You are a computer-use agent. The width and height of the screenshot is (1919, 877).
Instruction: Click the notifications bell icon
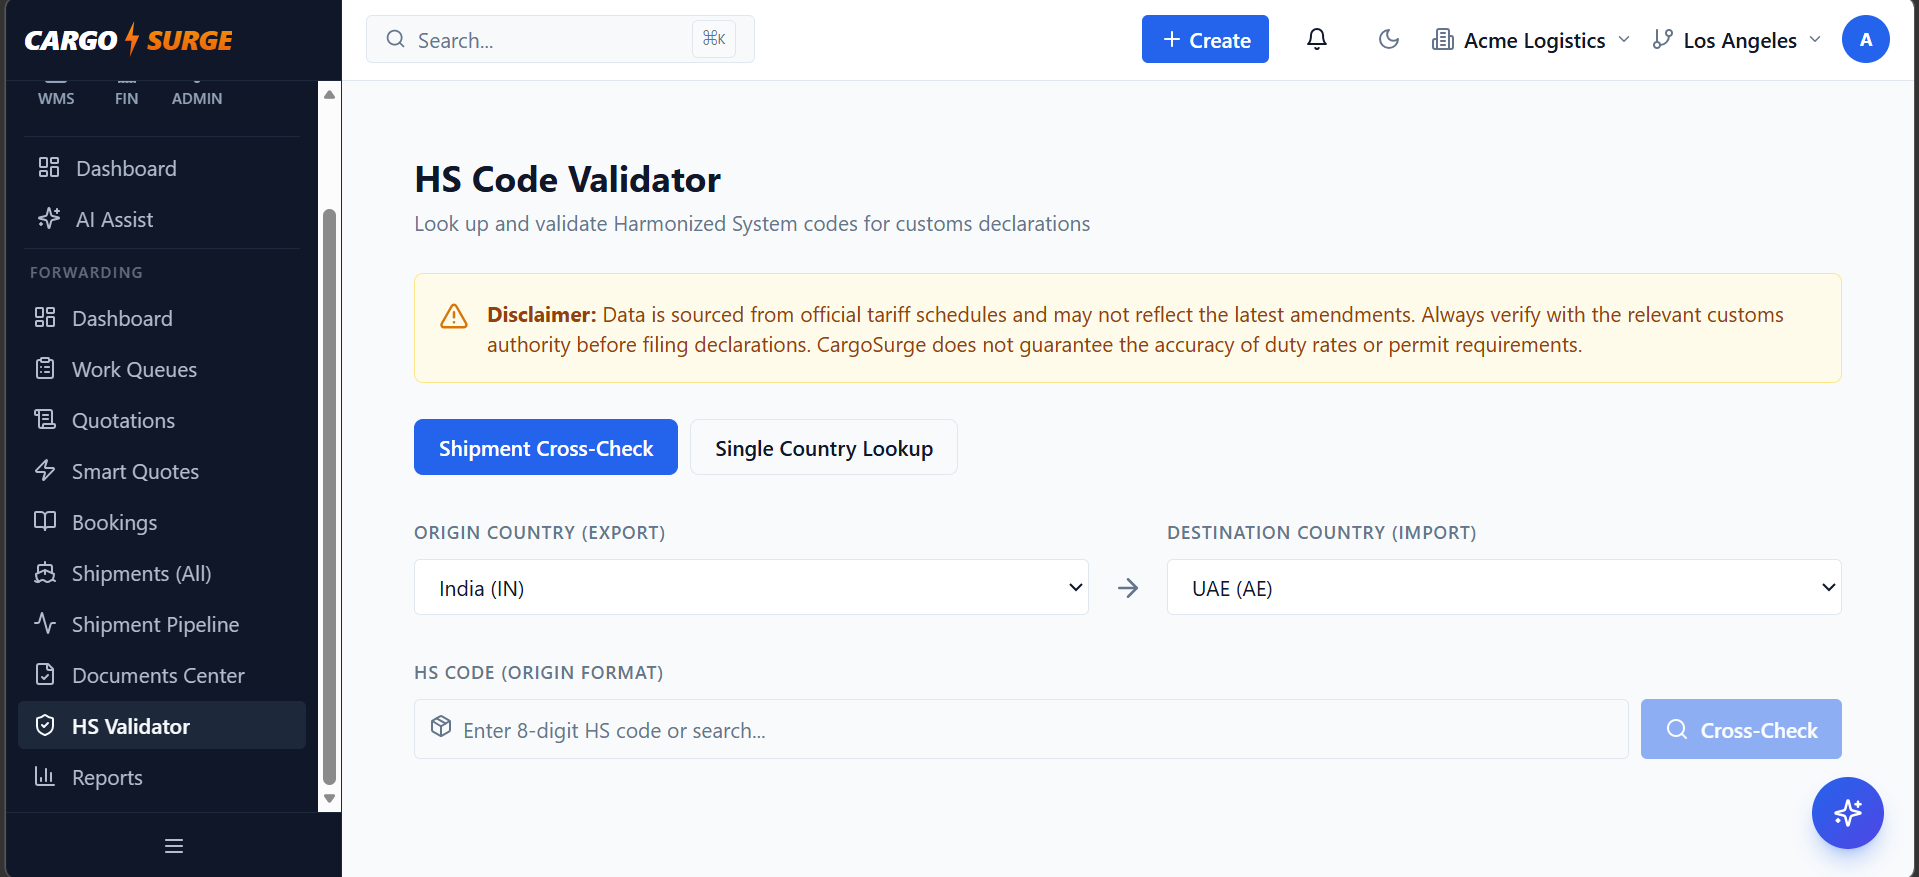[1317, 39]
